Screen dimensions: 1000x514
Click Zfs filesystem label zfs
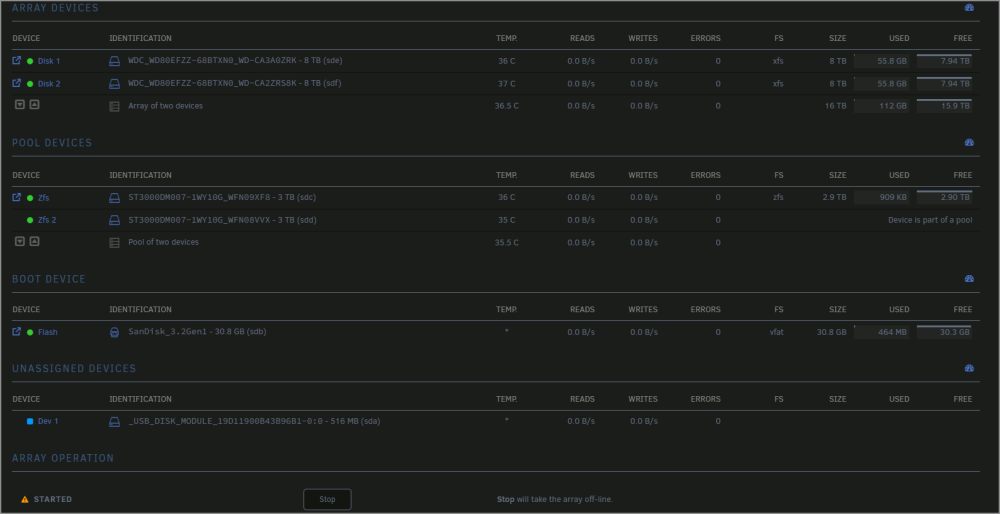[x=778, y=198]
